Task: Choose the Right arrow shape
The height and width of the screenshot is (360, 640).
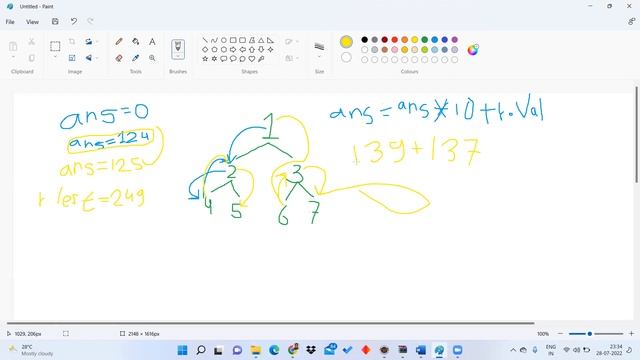Action: tap(233, 49)
